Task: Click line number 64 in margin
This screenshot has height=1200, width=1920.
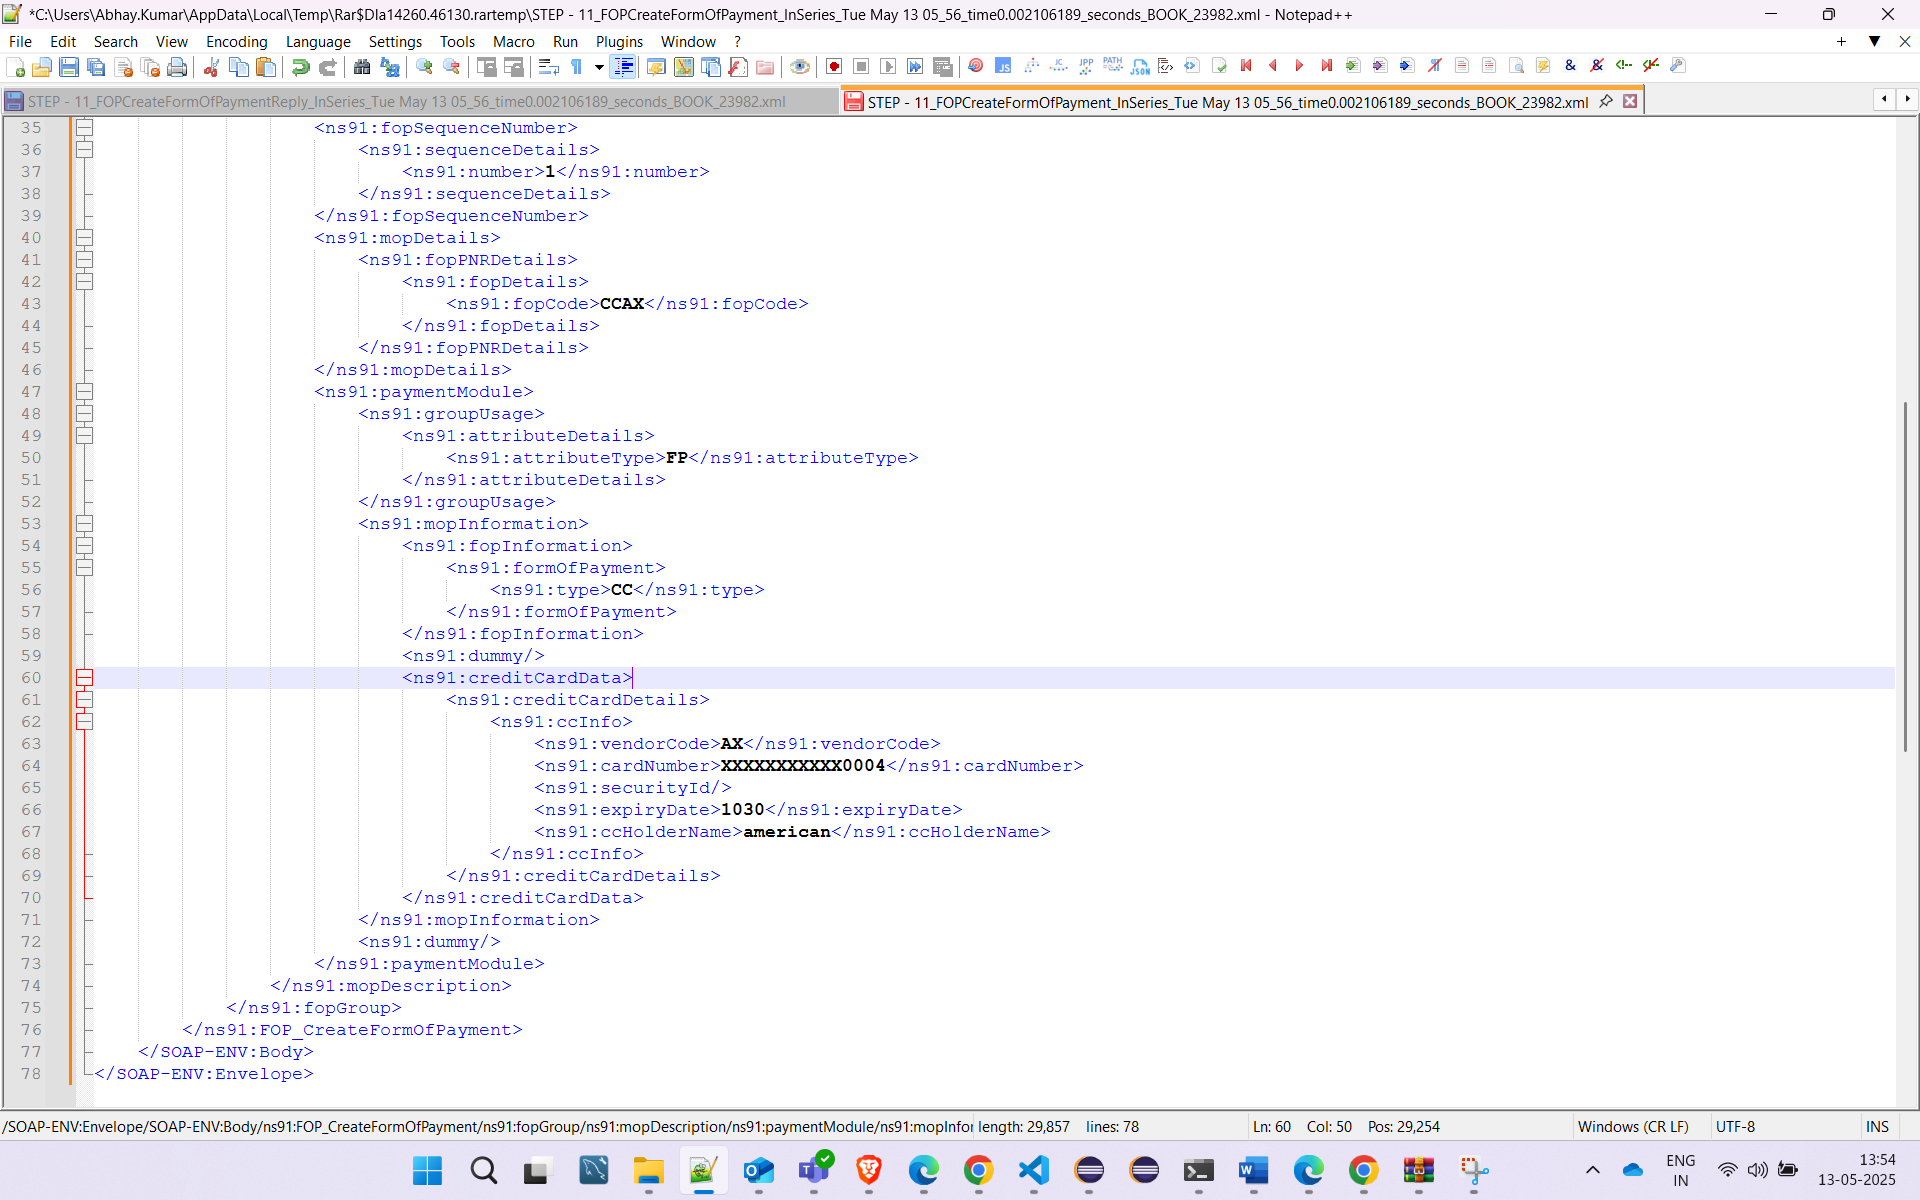Action: click(31, 766)
